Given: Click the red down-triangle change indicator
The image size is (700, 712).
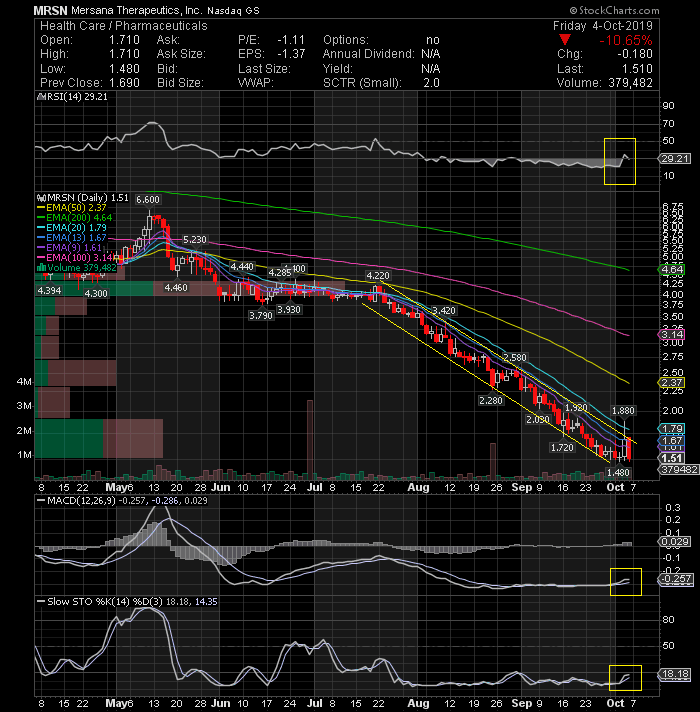Looking at the screenshot, I should (565, 40).
